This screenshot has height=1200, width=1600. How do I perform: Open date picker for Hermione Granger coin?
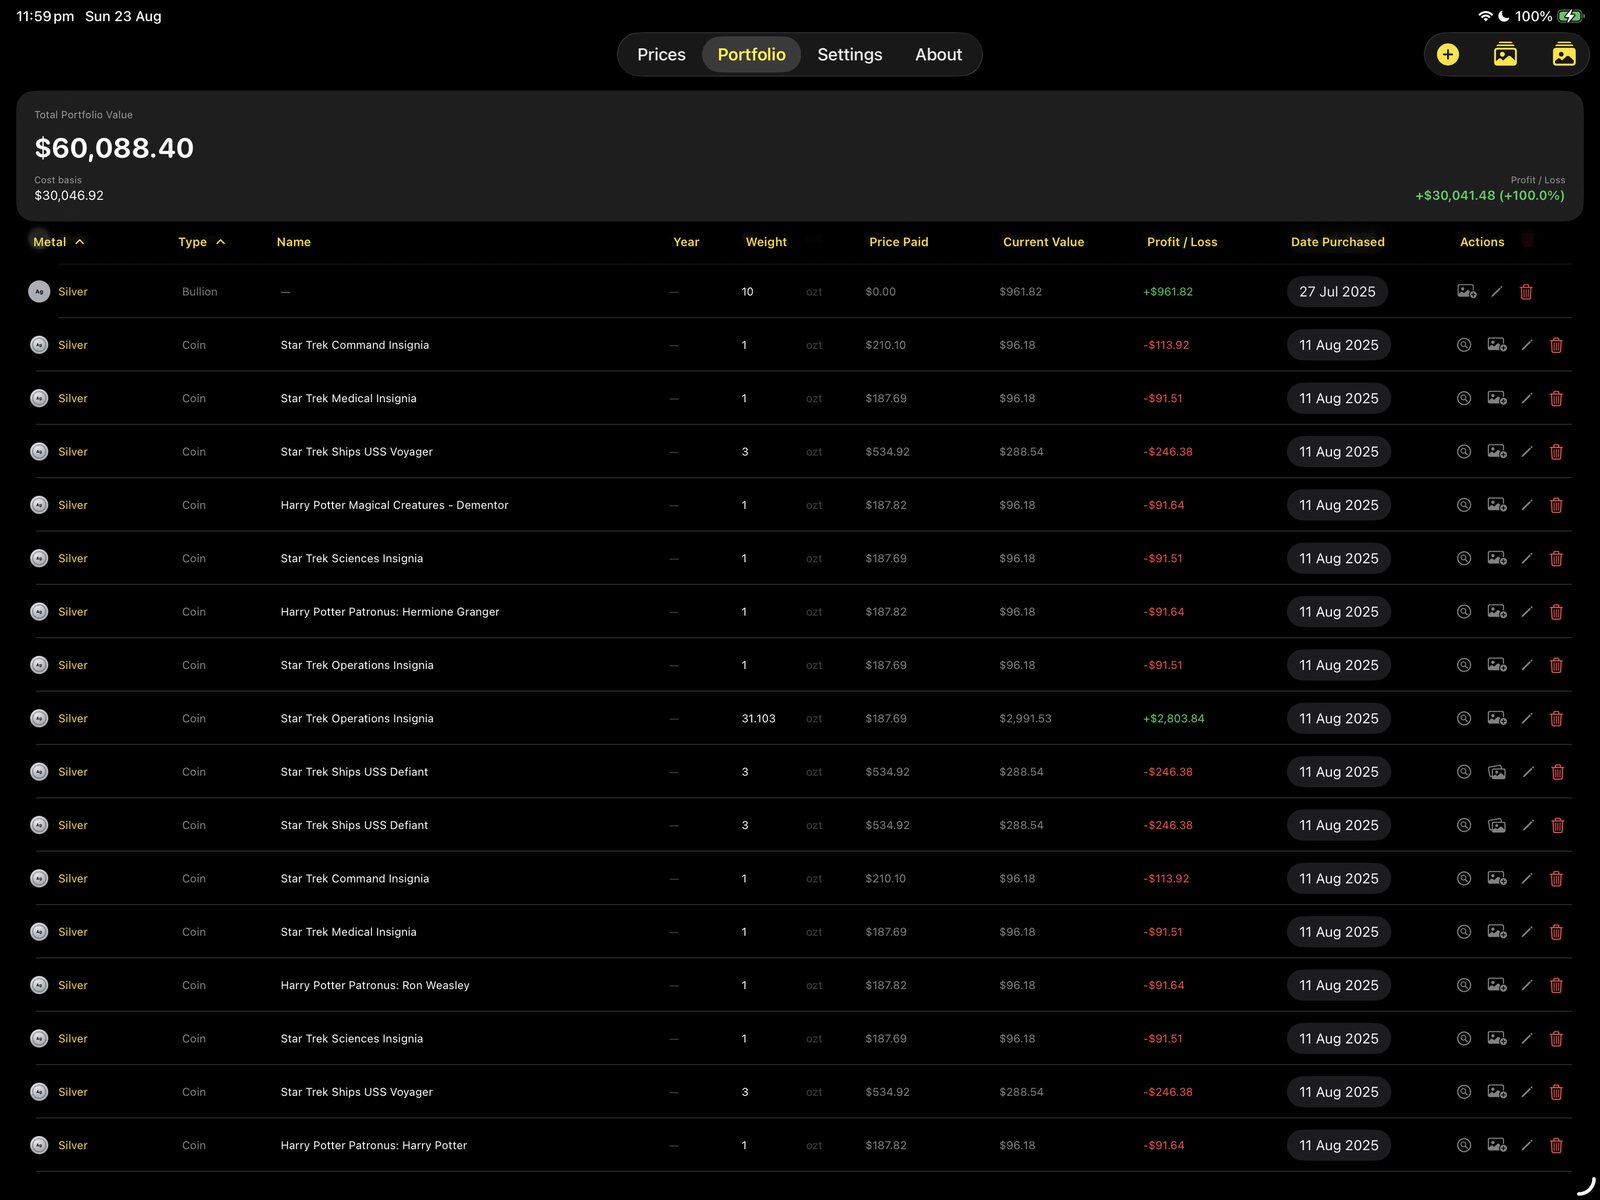tap(1338, 612)
